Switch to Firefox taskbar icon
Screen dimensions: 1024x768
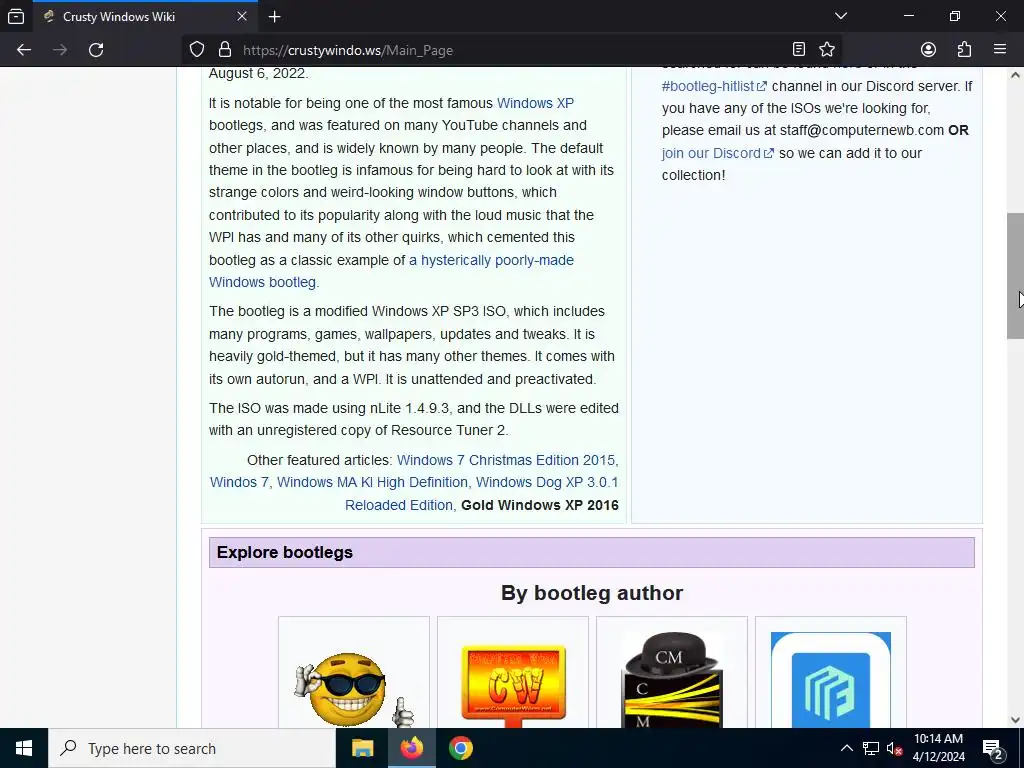pos(411,748)
